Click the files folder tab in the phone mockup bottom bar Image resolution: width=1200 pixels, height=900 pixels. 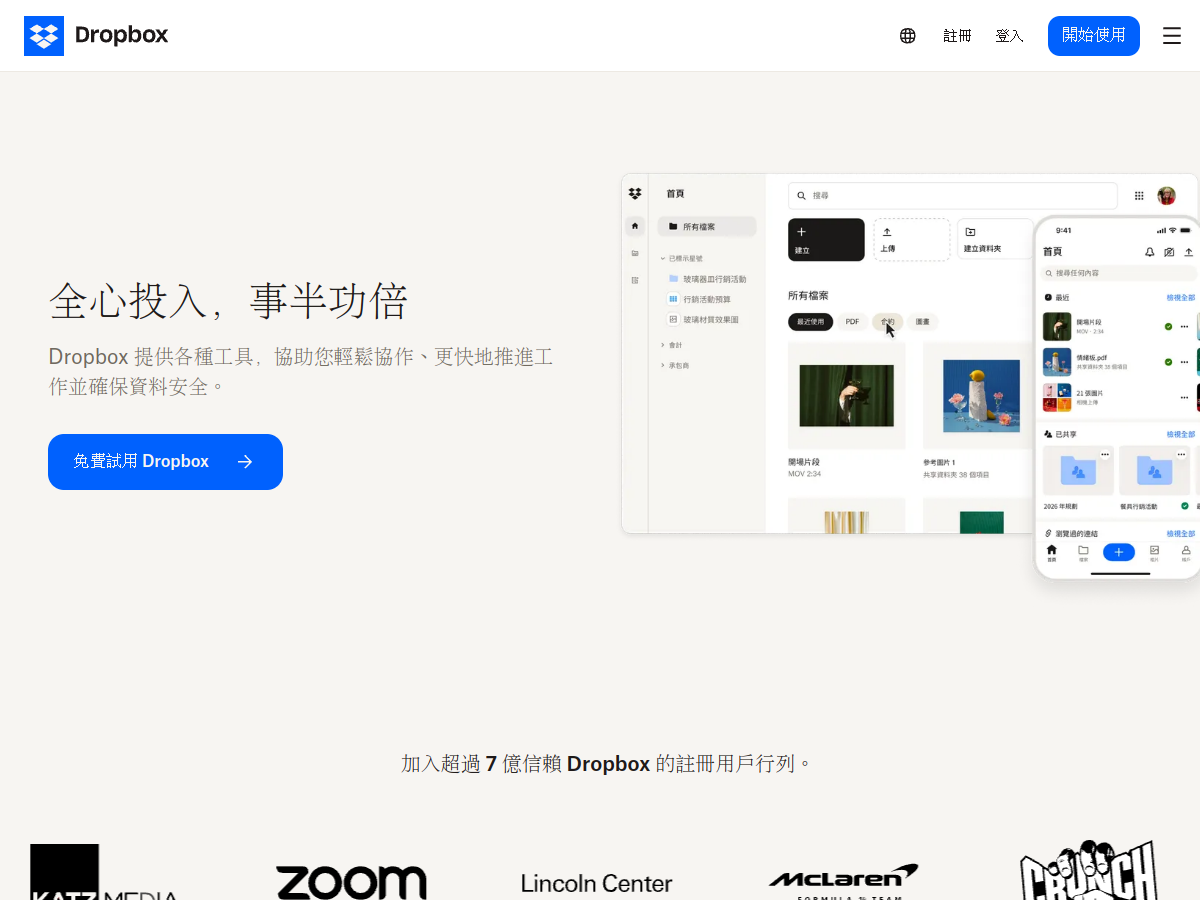[1083, 553]
